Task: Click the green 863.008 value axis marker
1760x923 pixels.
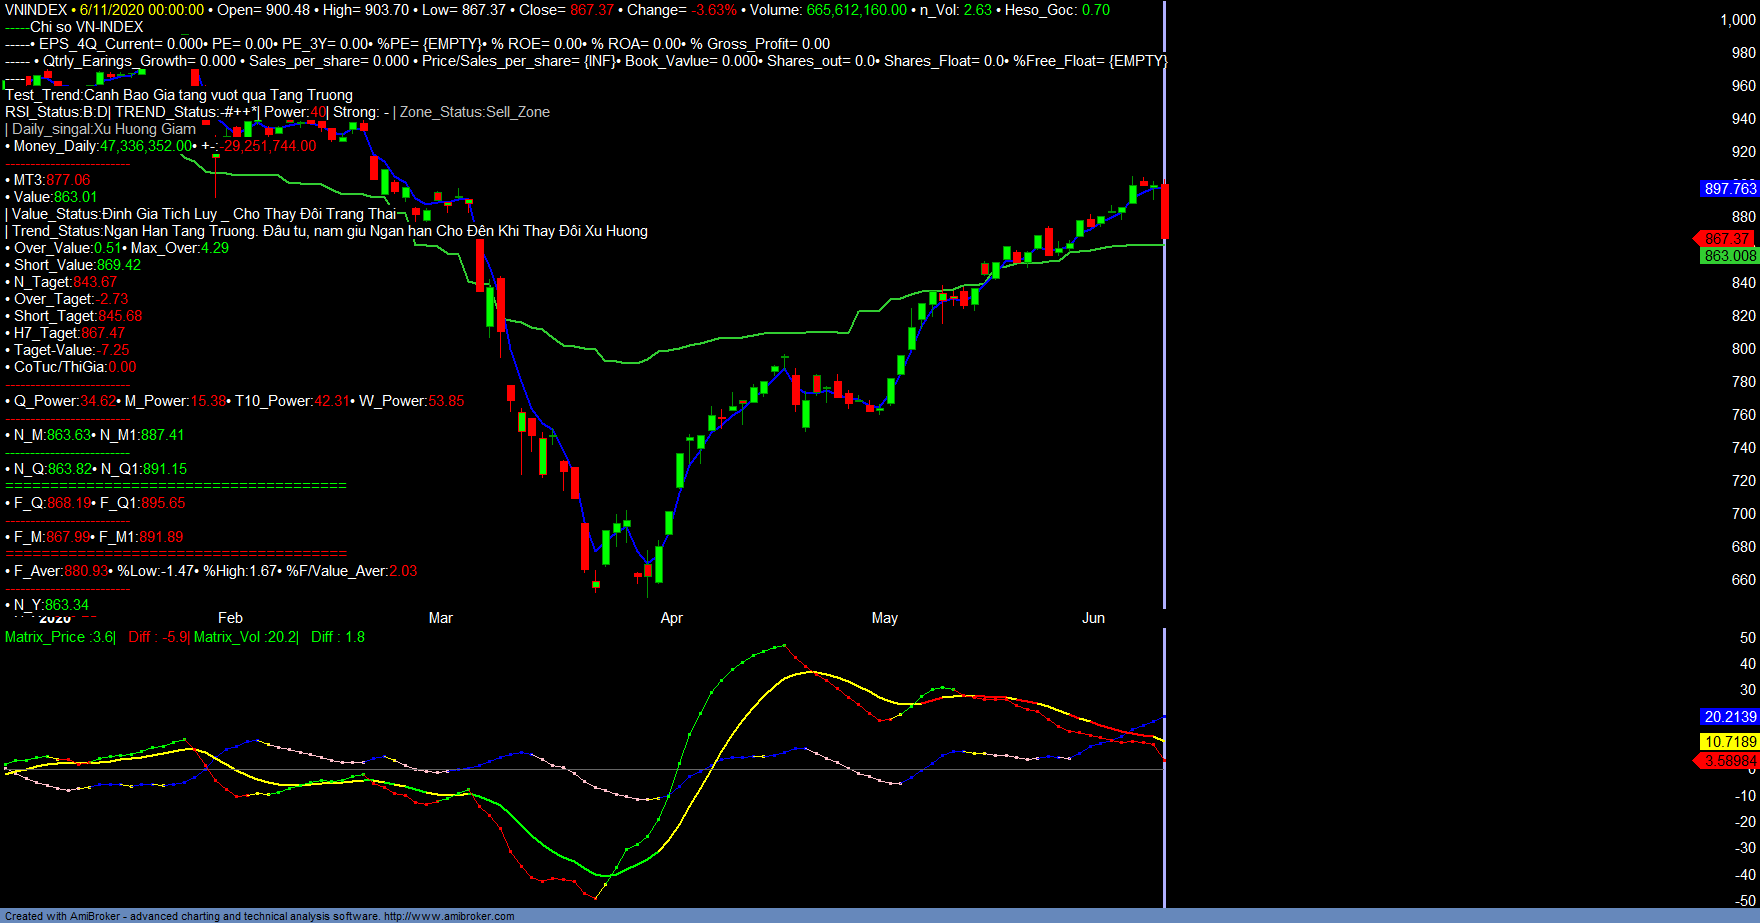Action: point(1729,256)
